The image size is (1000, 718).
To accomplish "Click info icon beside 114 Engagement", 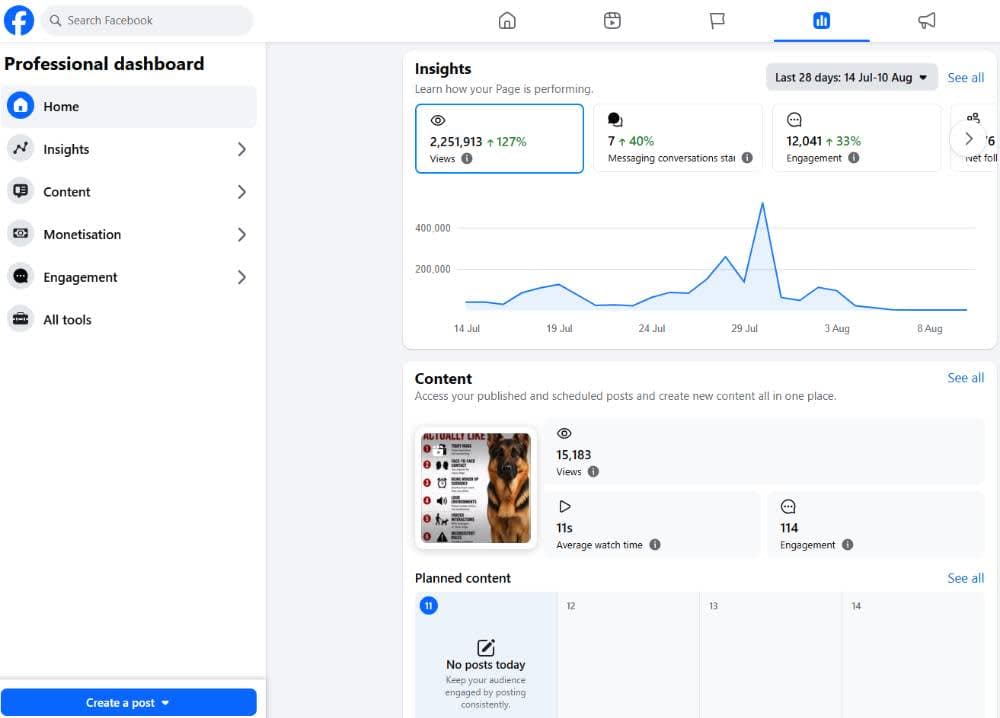I will point(848,545).
